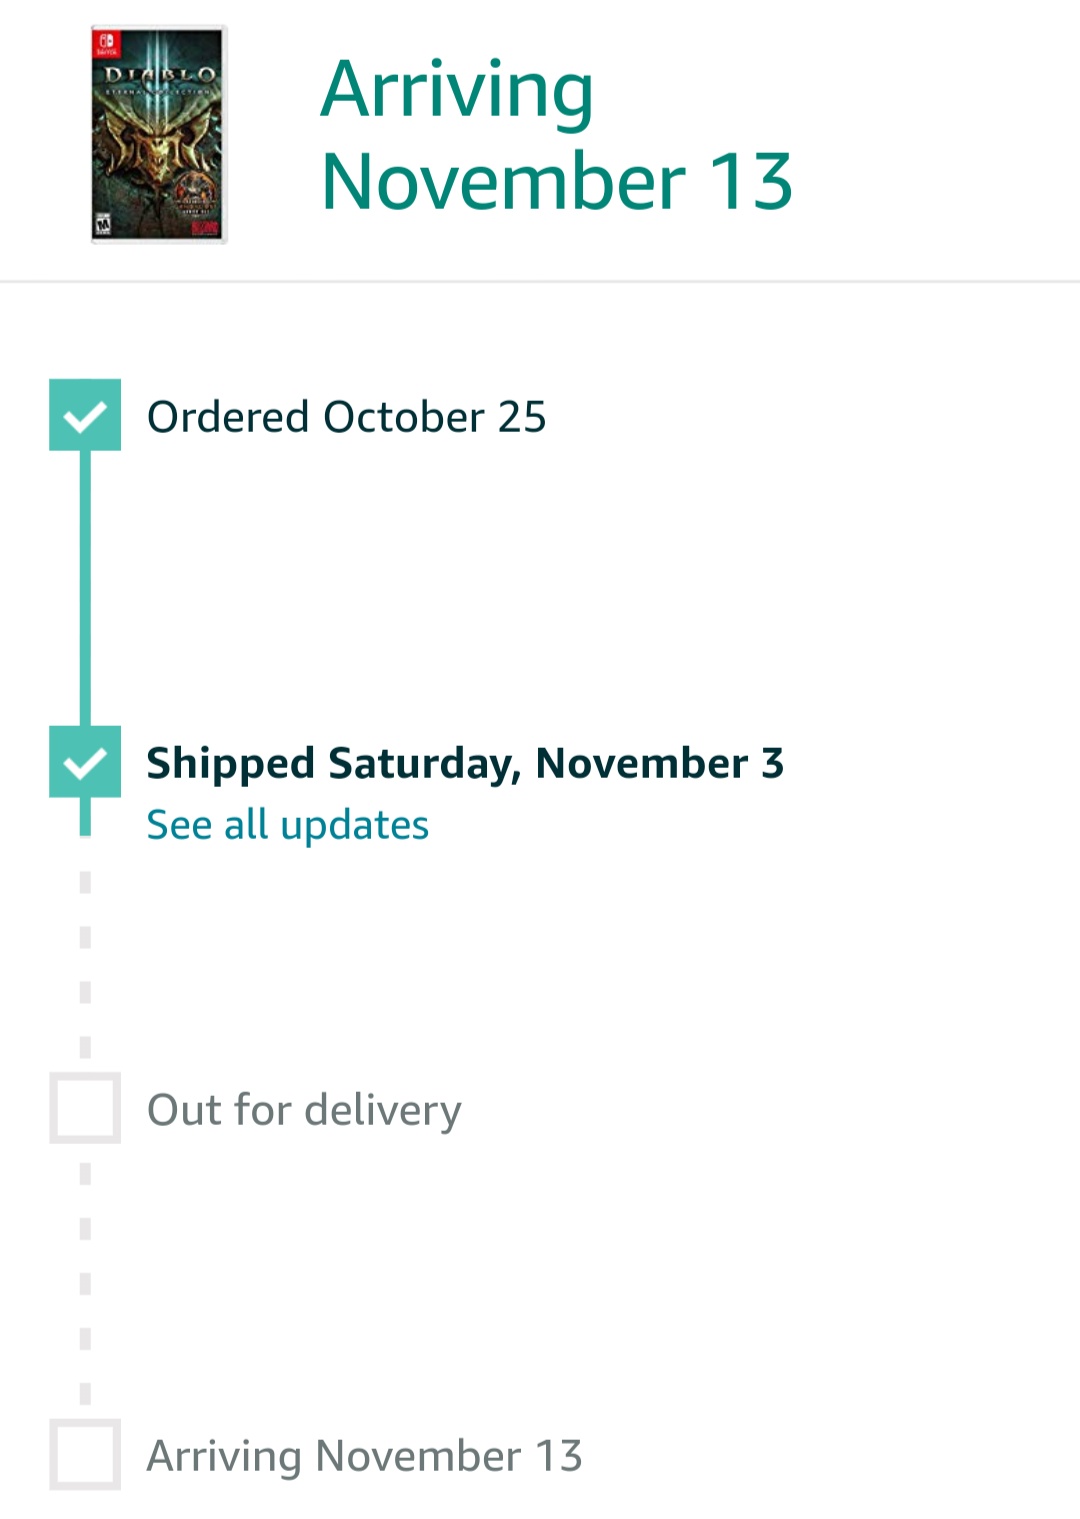Tap the Ordered October 25 status text
1080x1519 pixels.
click(346, 417)
